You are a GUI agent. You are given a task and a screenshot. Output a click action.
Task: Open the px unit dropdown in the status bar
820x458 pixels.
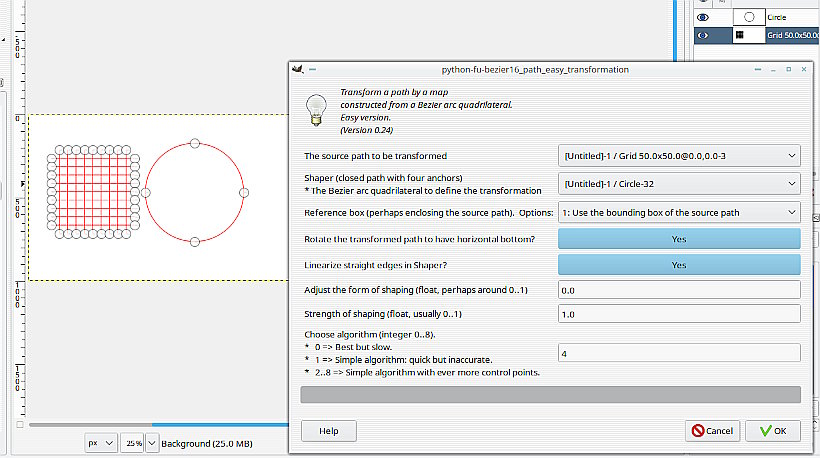coord(101,443)
